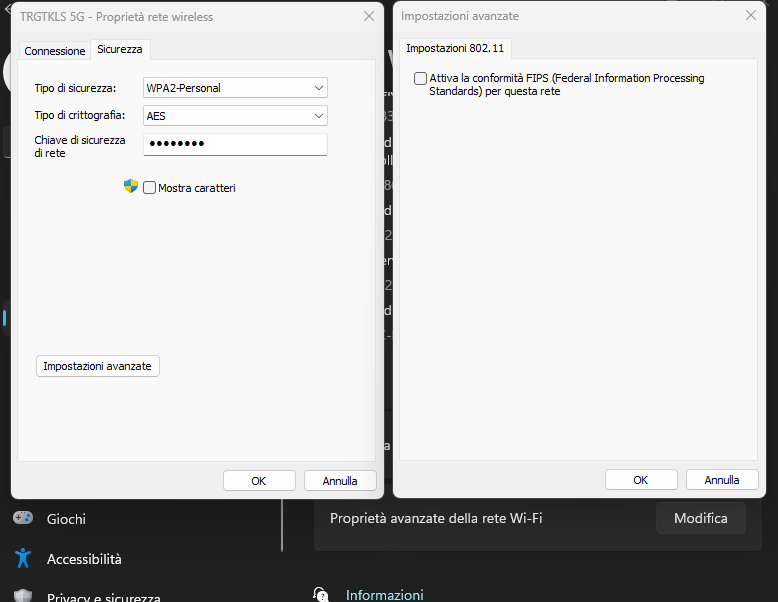
Task: Select the Sicurezza tab
Action: pos(120,49)
